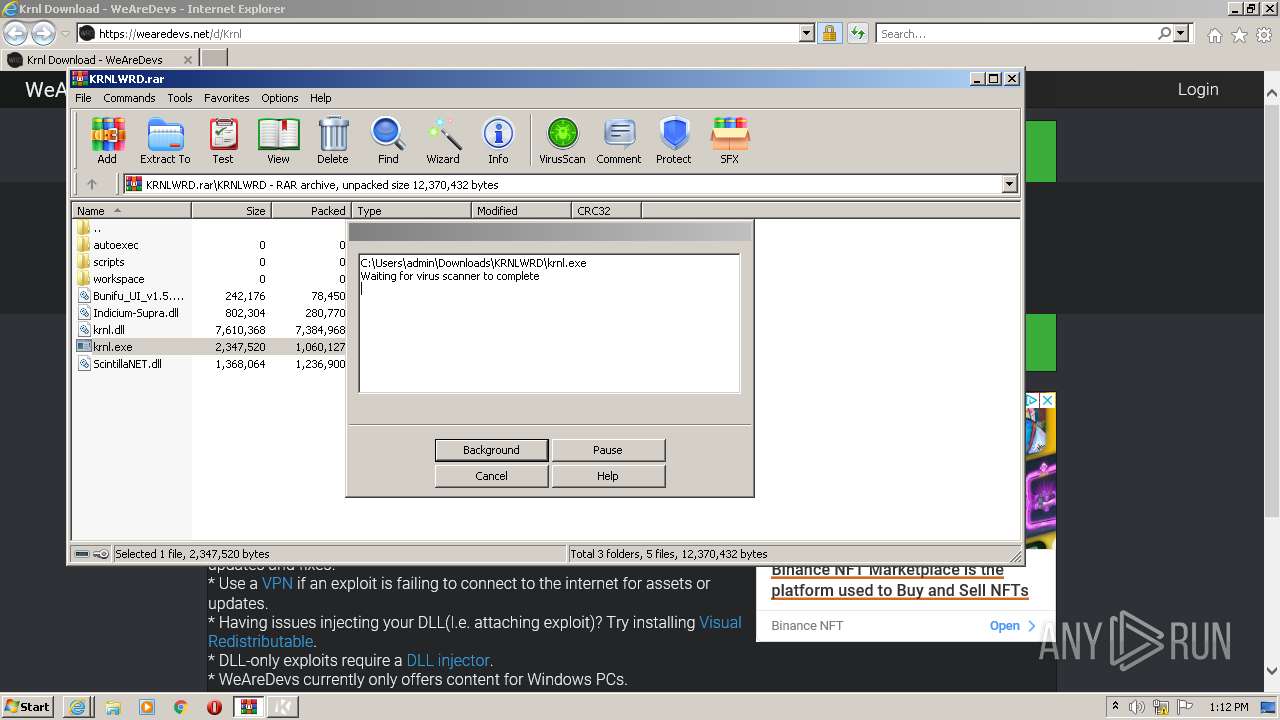Click the refresh page icon

click(857, 33)
